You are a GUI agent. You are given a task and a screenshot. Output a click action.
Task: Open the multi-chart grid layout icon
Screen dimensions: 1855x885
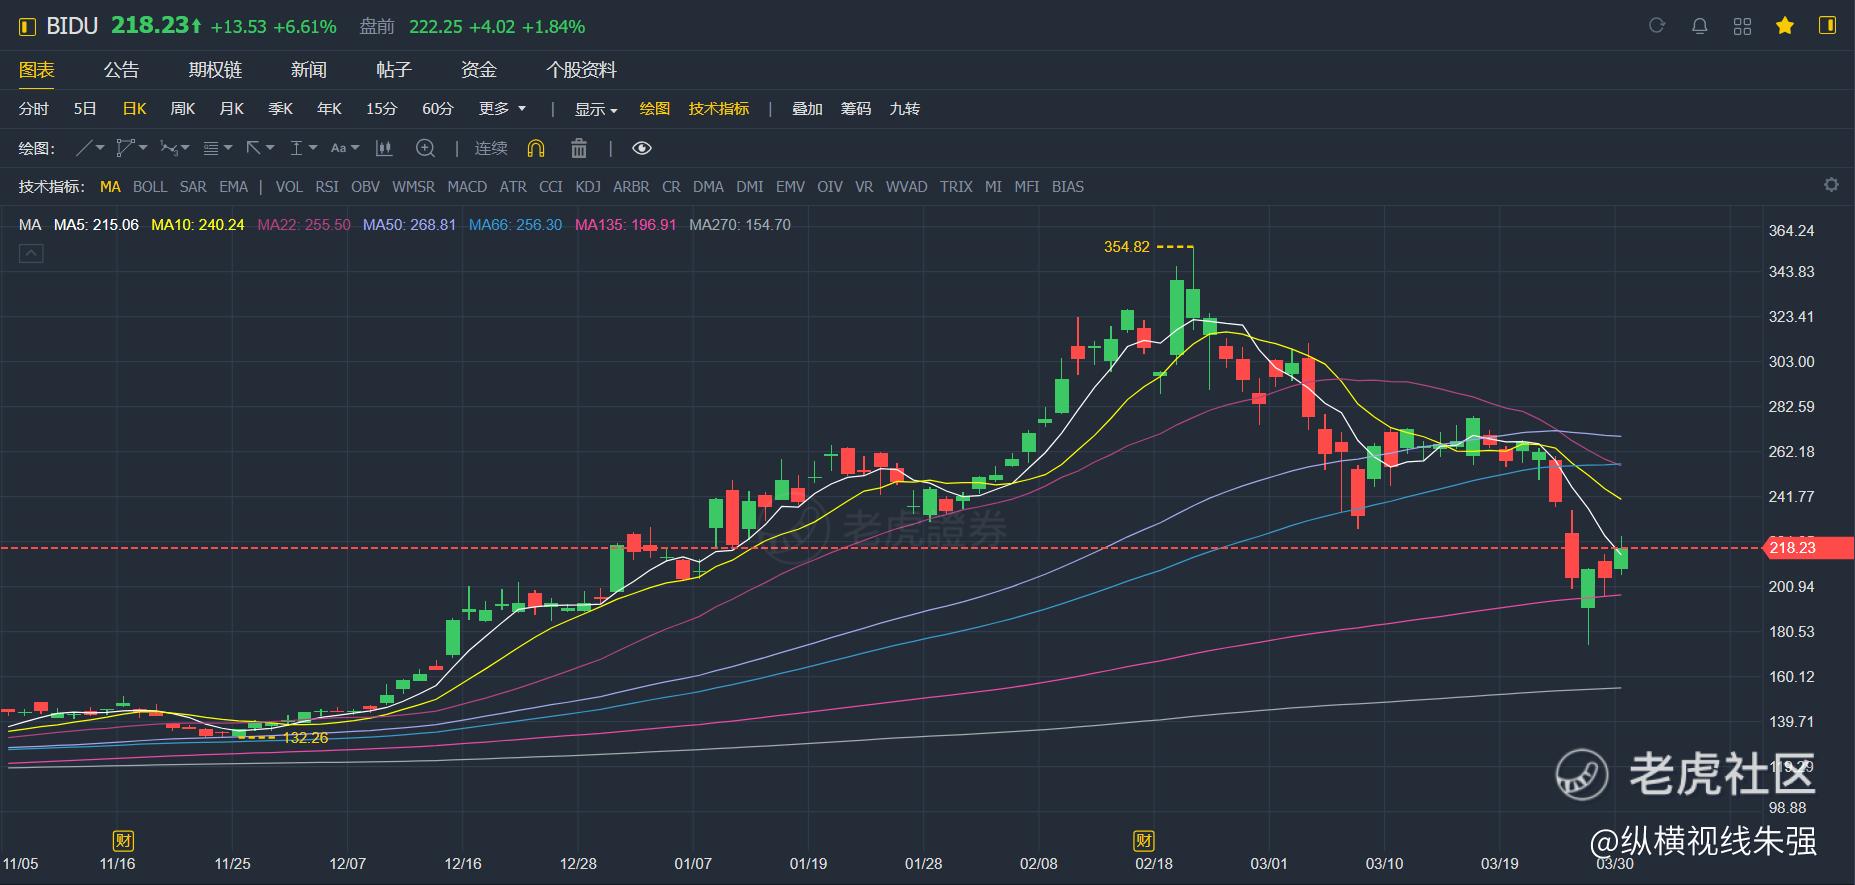click(x=1742, y=26)
